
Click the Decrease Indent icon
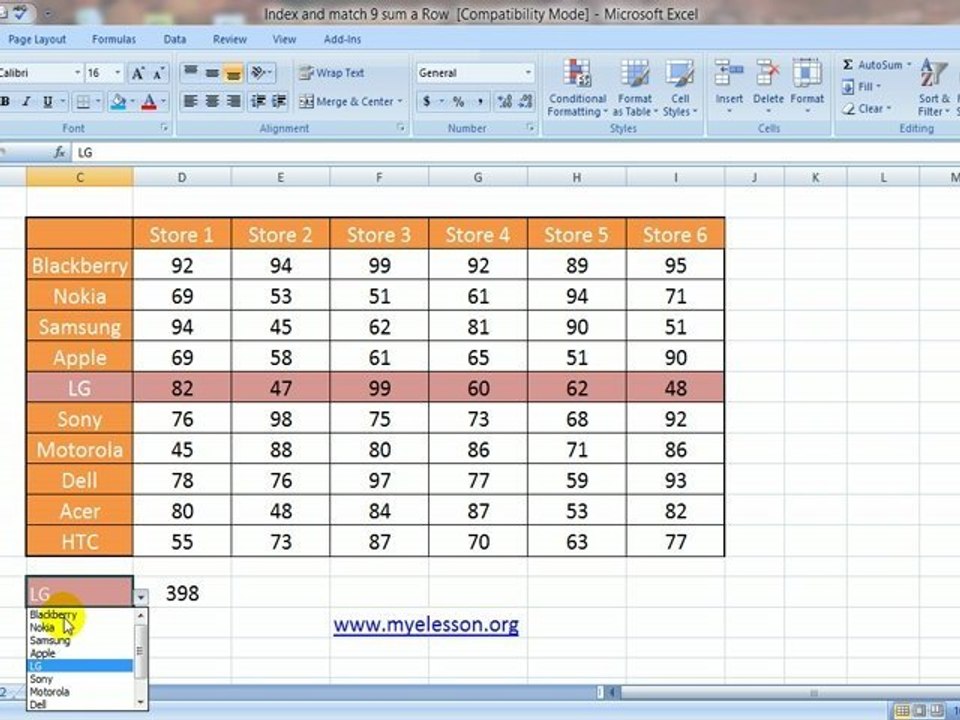tap(258, 101)
